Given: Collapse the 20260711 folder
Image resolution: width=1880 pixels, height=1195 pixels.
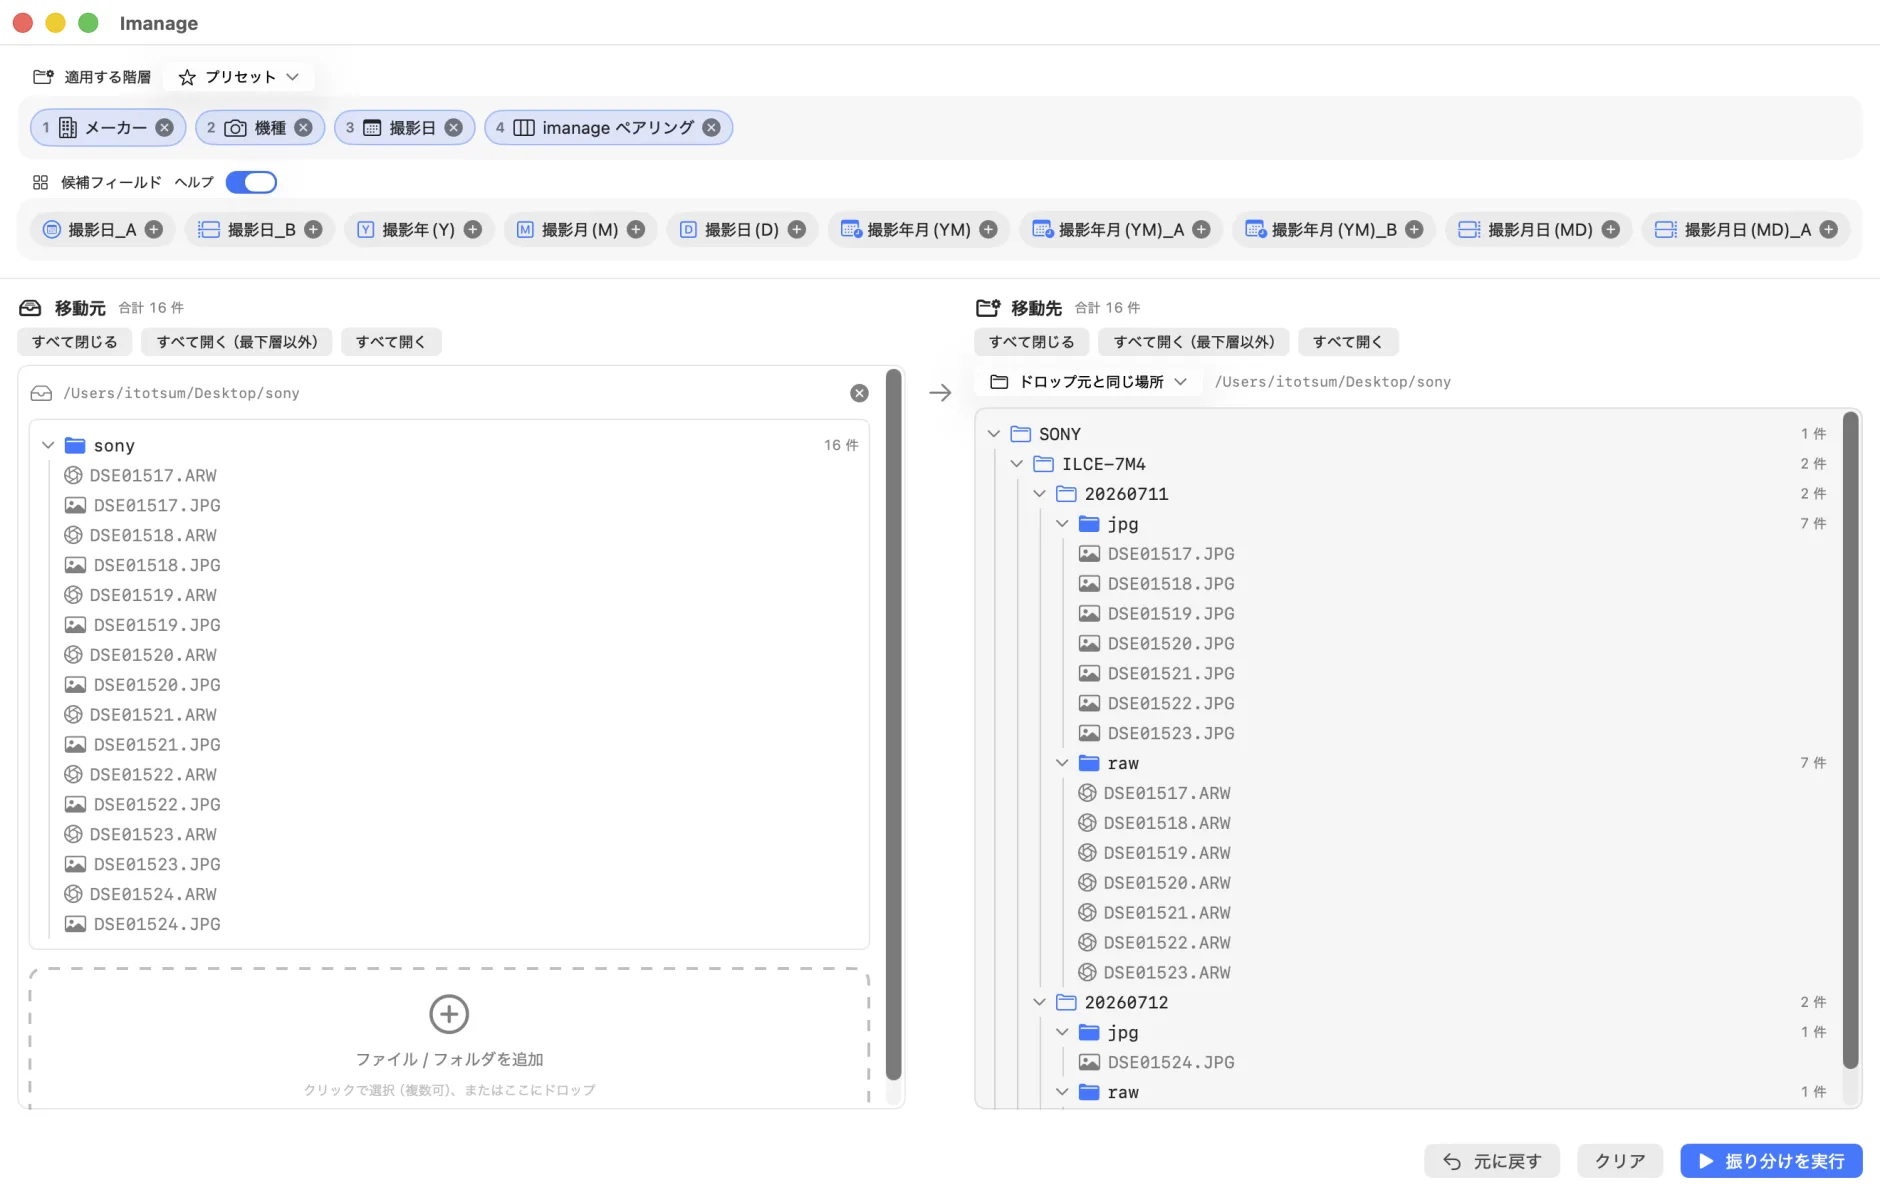Looking at the screenshot, I should [x=1039, y=494].
